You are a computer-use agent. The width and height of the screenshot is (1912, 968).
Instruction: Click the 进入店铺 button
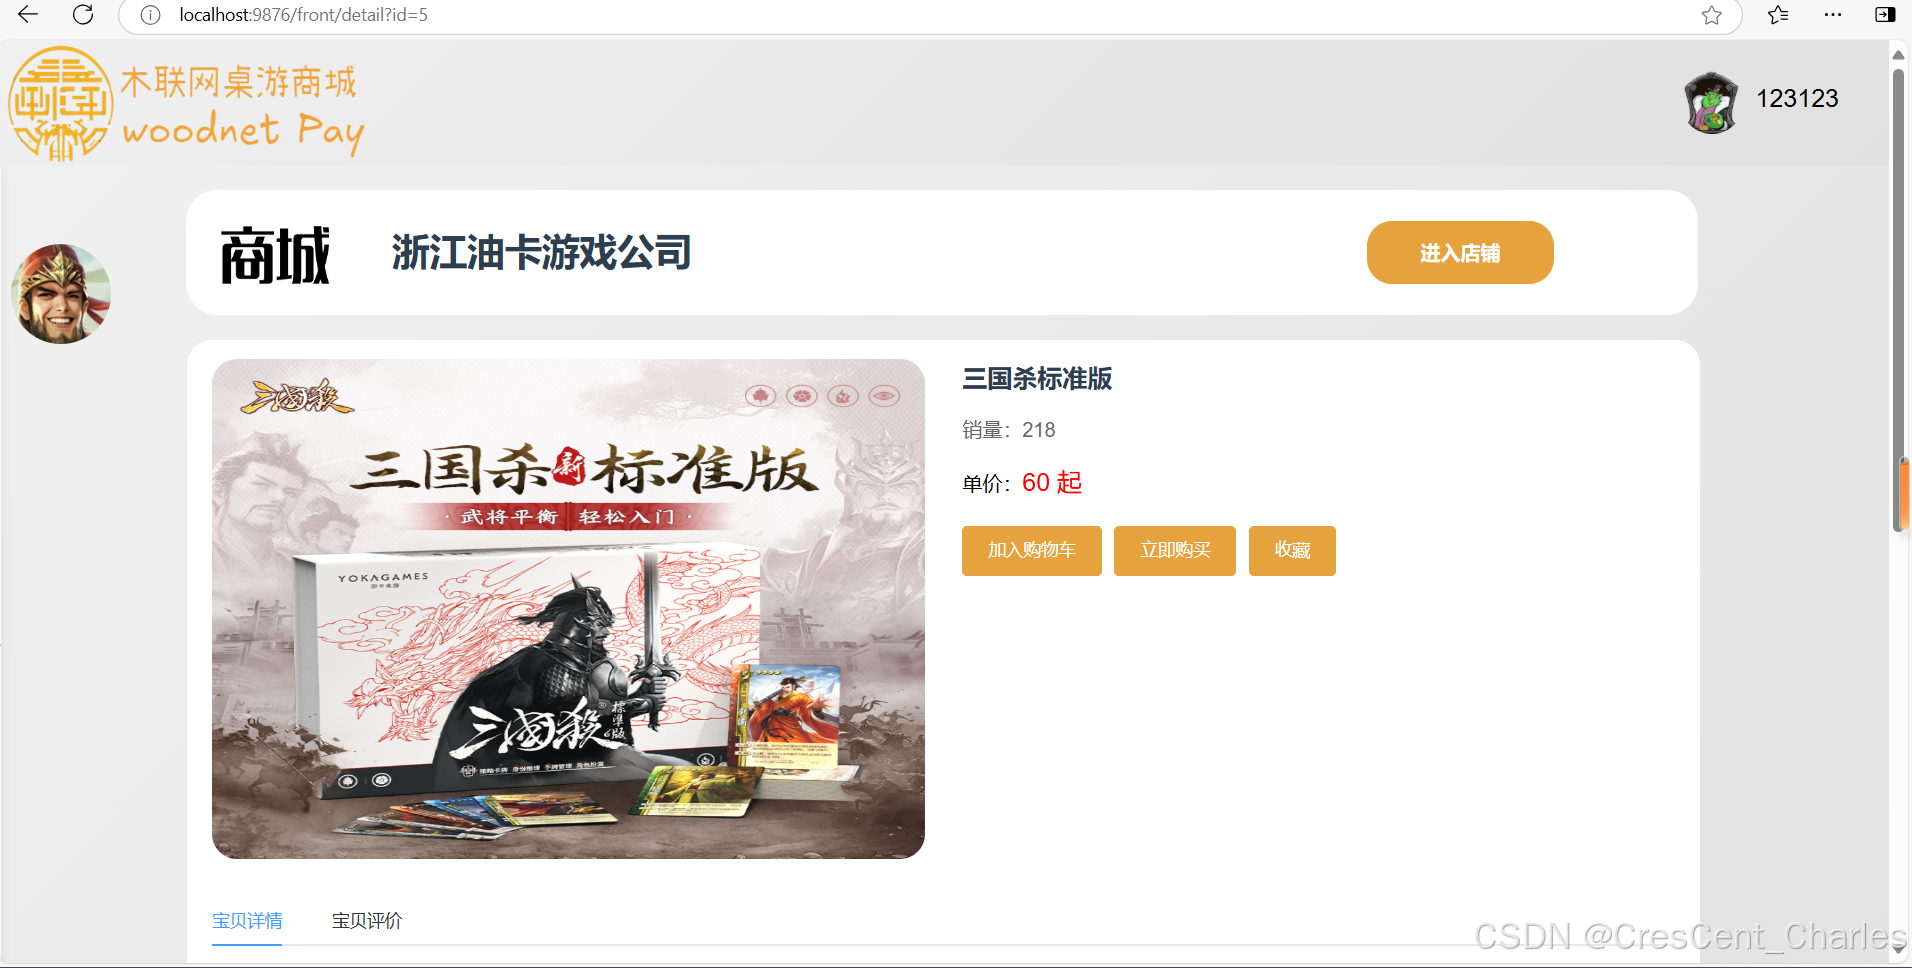coord(1460,253)
